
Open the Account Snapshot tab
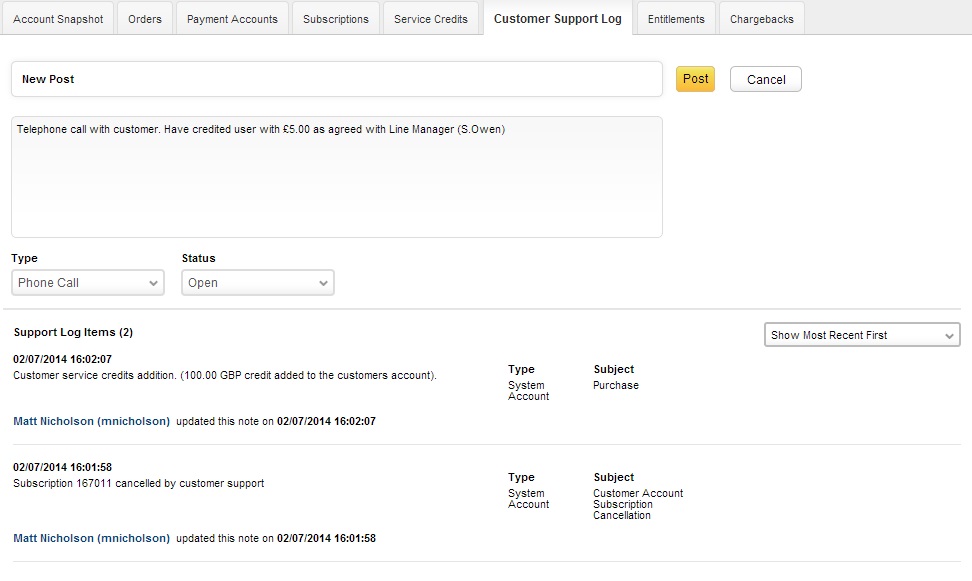pyautogui.click(x=58, y=19)
